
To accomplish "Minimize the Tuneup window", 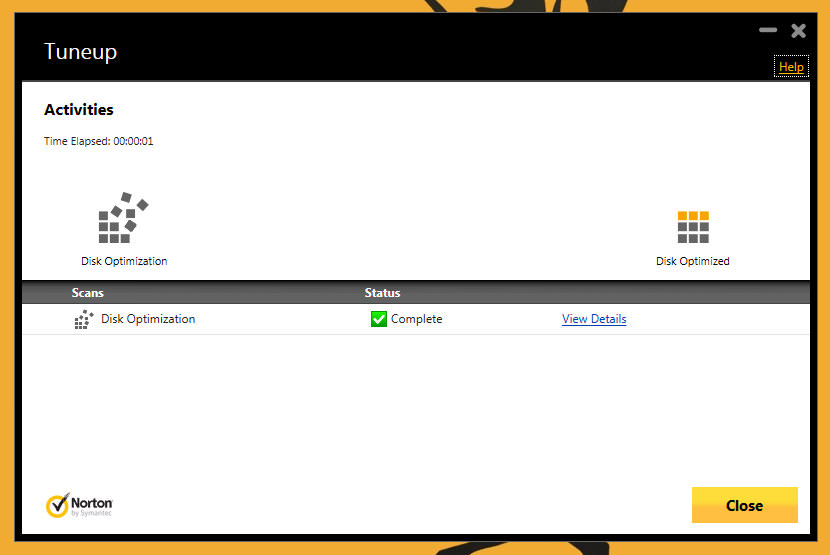I will click(768, 30).
